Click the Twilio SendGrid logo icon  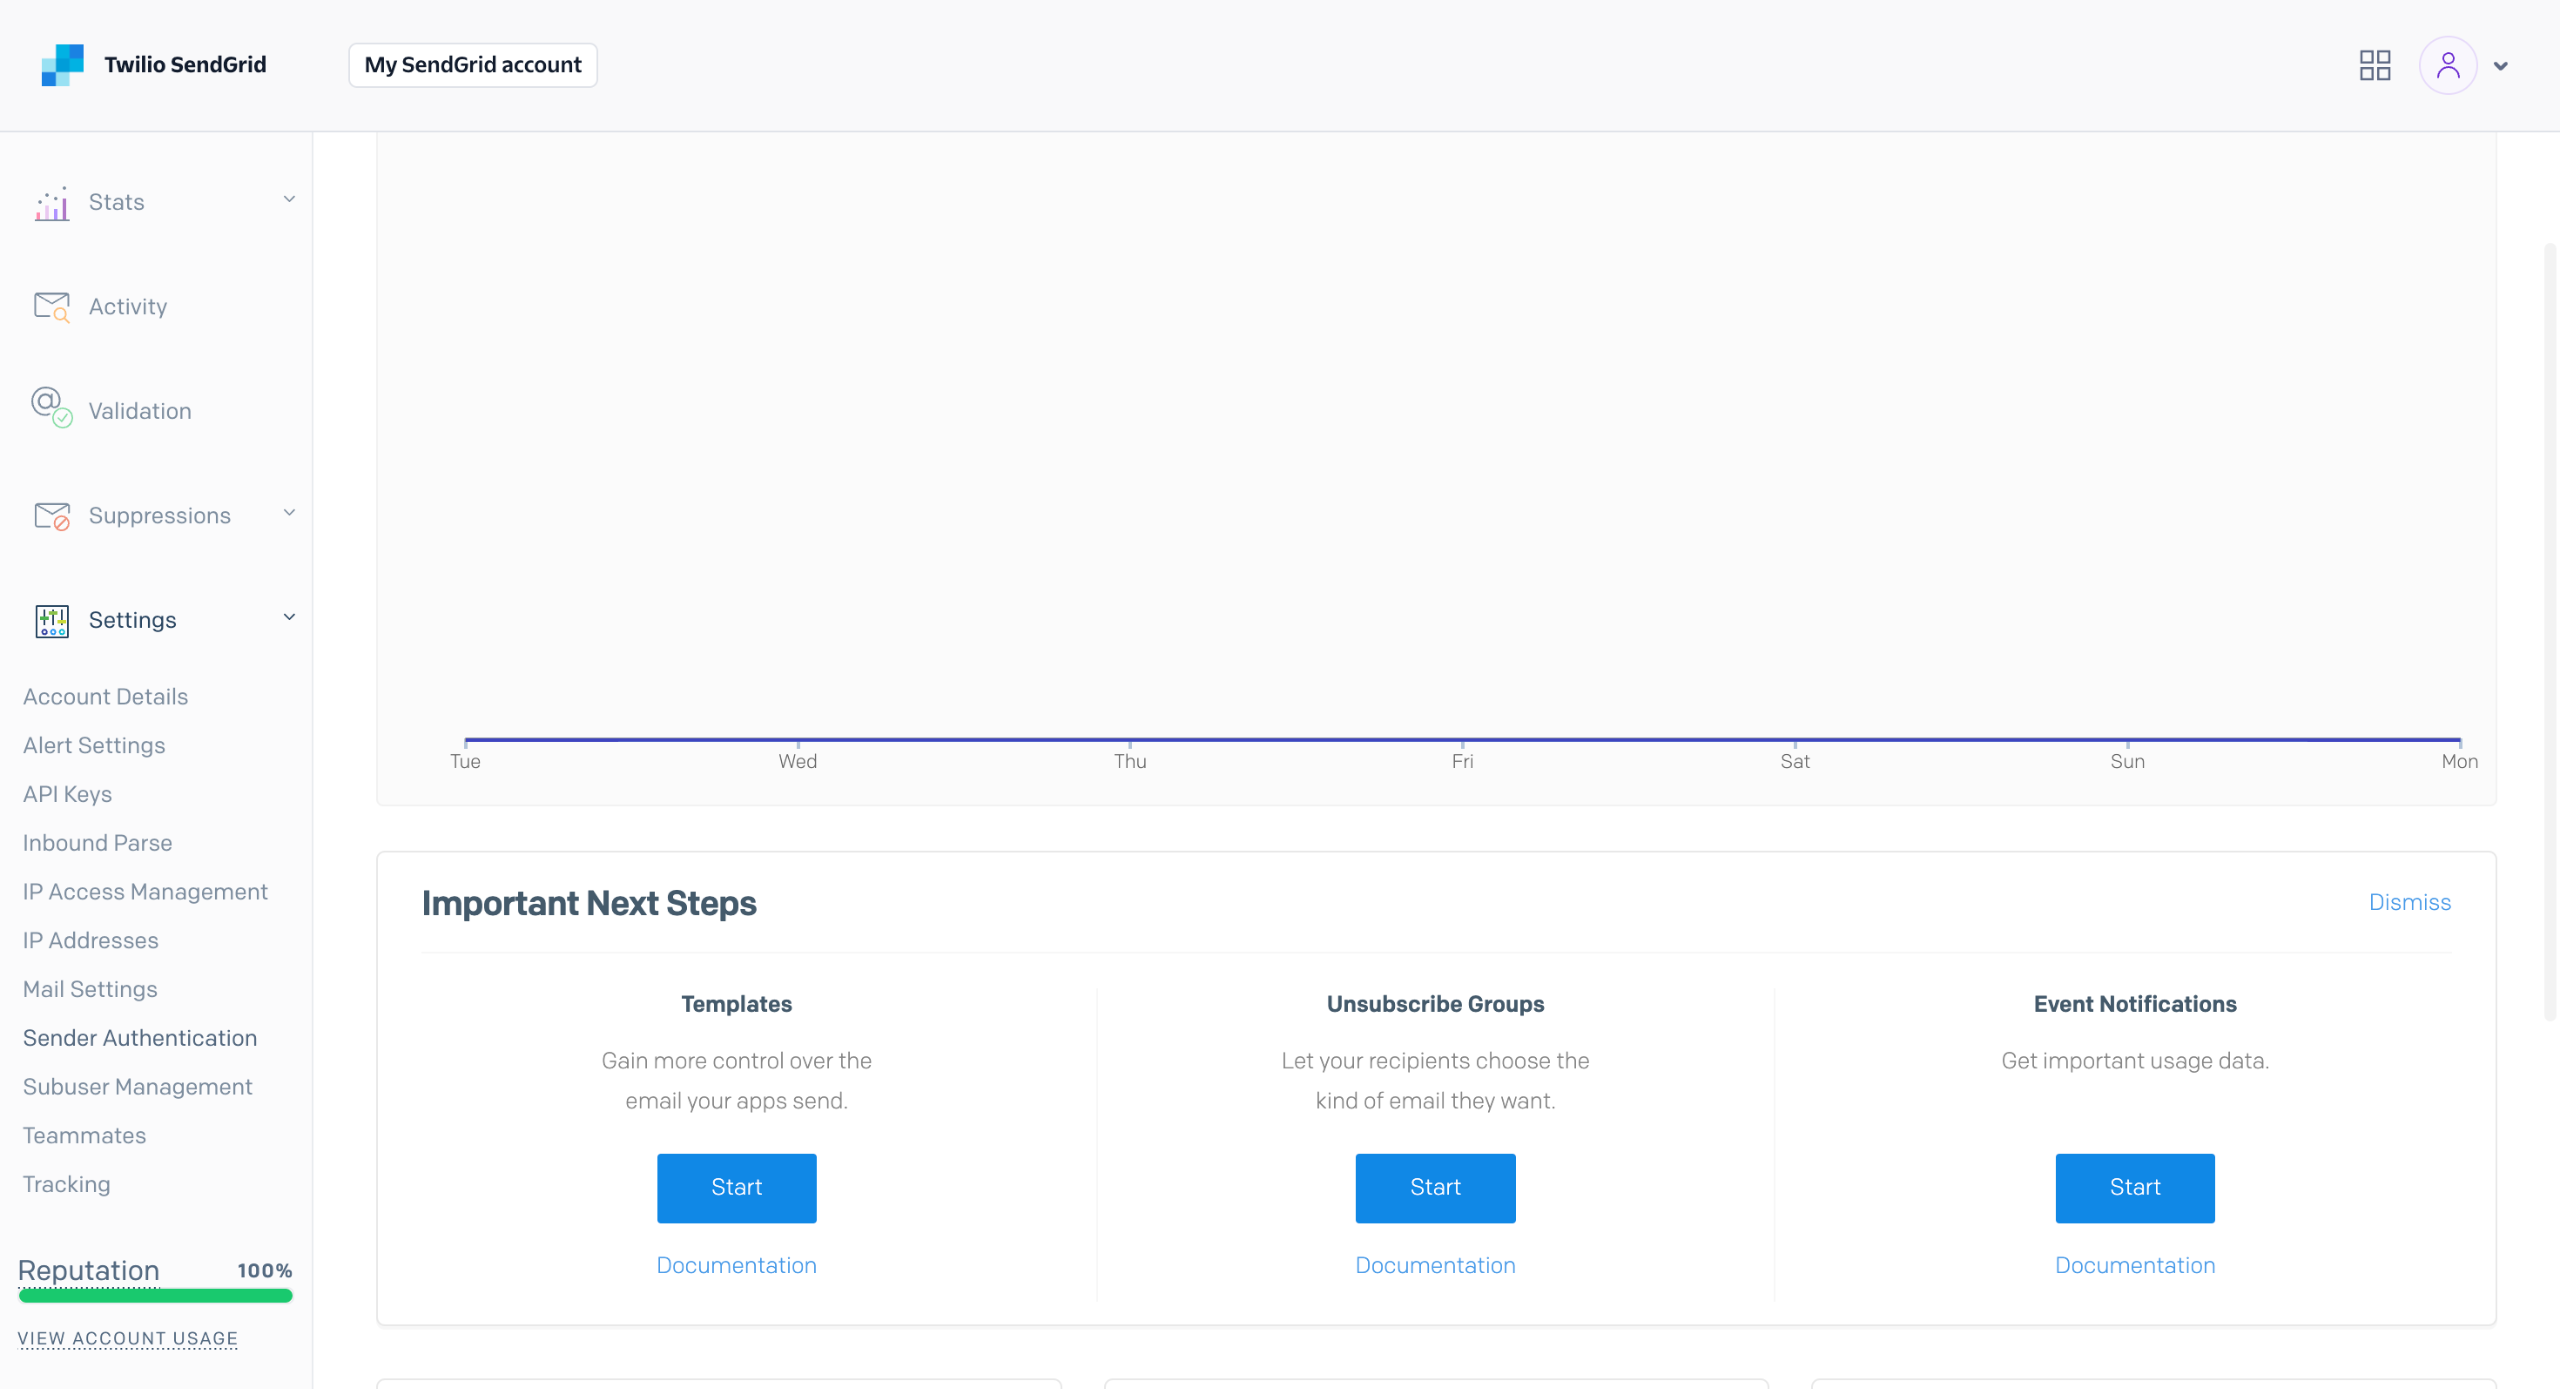(62, 65)
